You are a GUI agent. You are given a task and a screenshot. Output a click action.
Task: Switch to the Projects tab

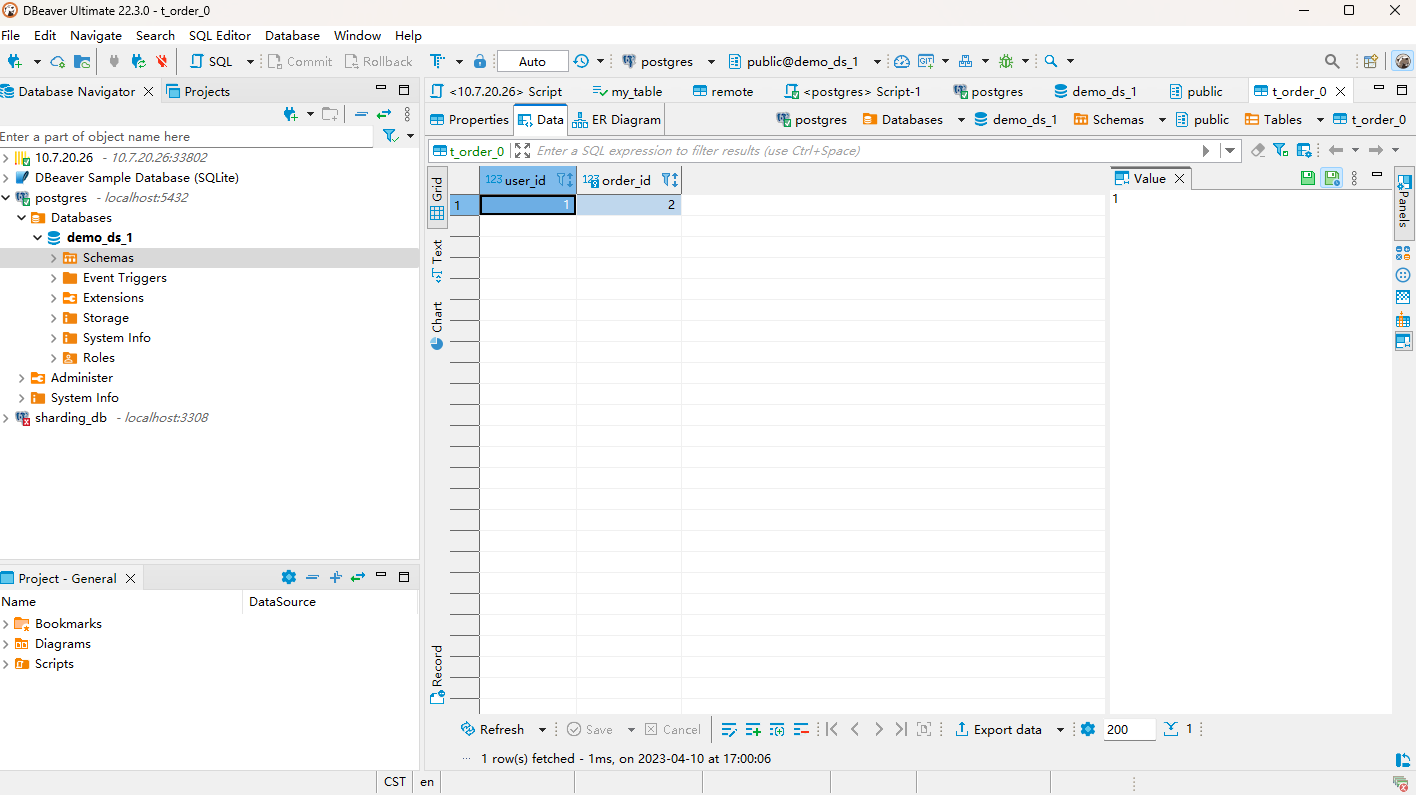(198, 91)
